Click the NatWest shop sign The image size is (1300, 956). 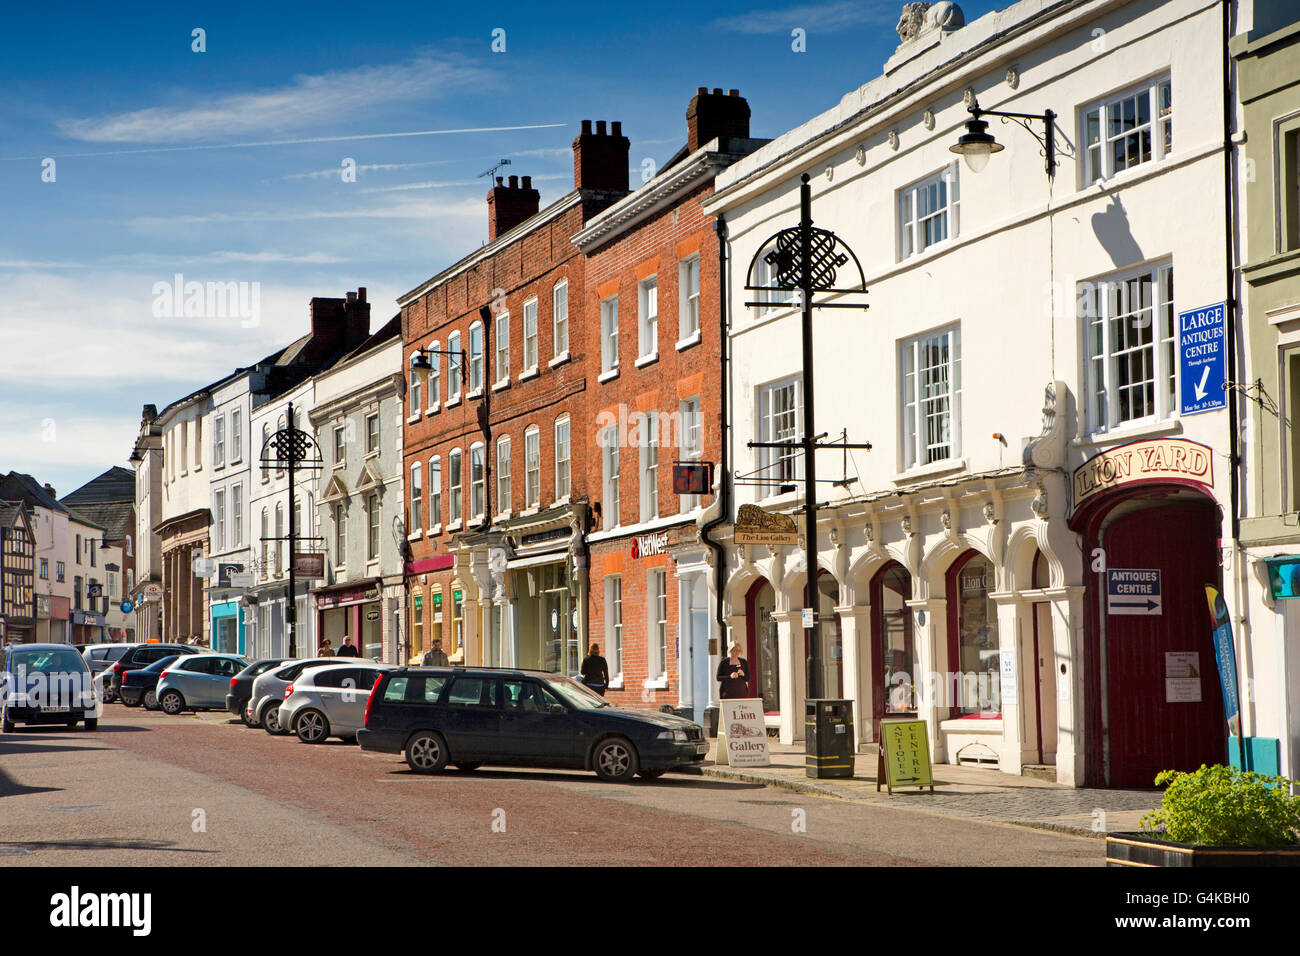click(648, 546)
